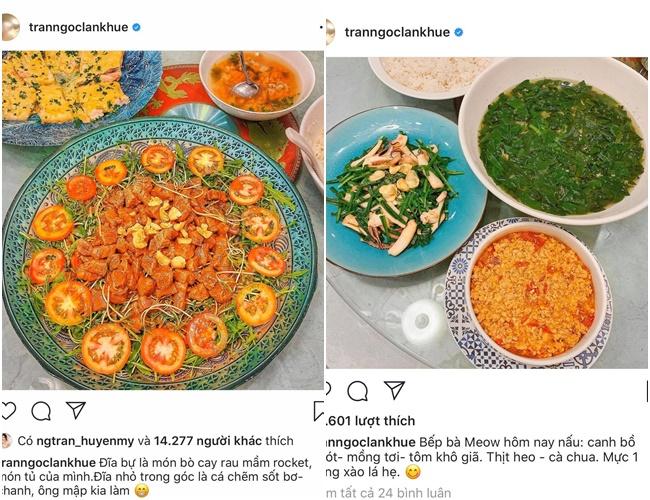The image size is (650, 500).
Task: Open comments on the left beef dish post
Action: (41, 411)
